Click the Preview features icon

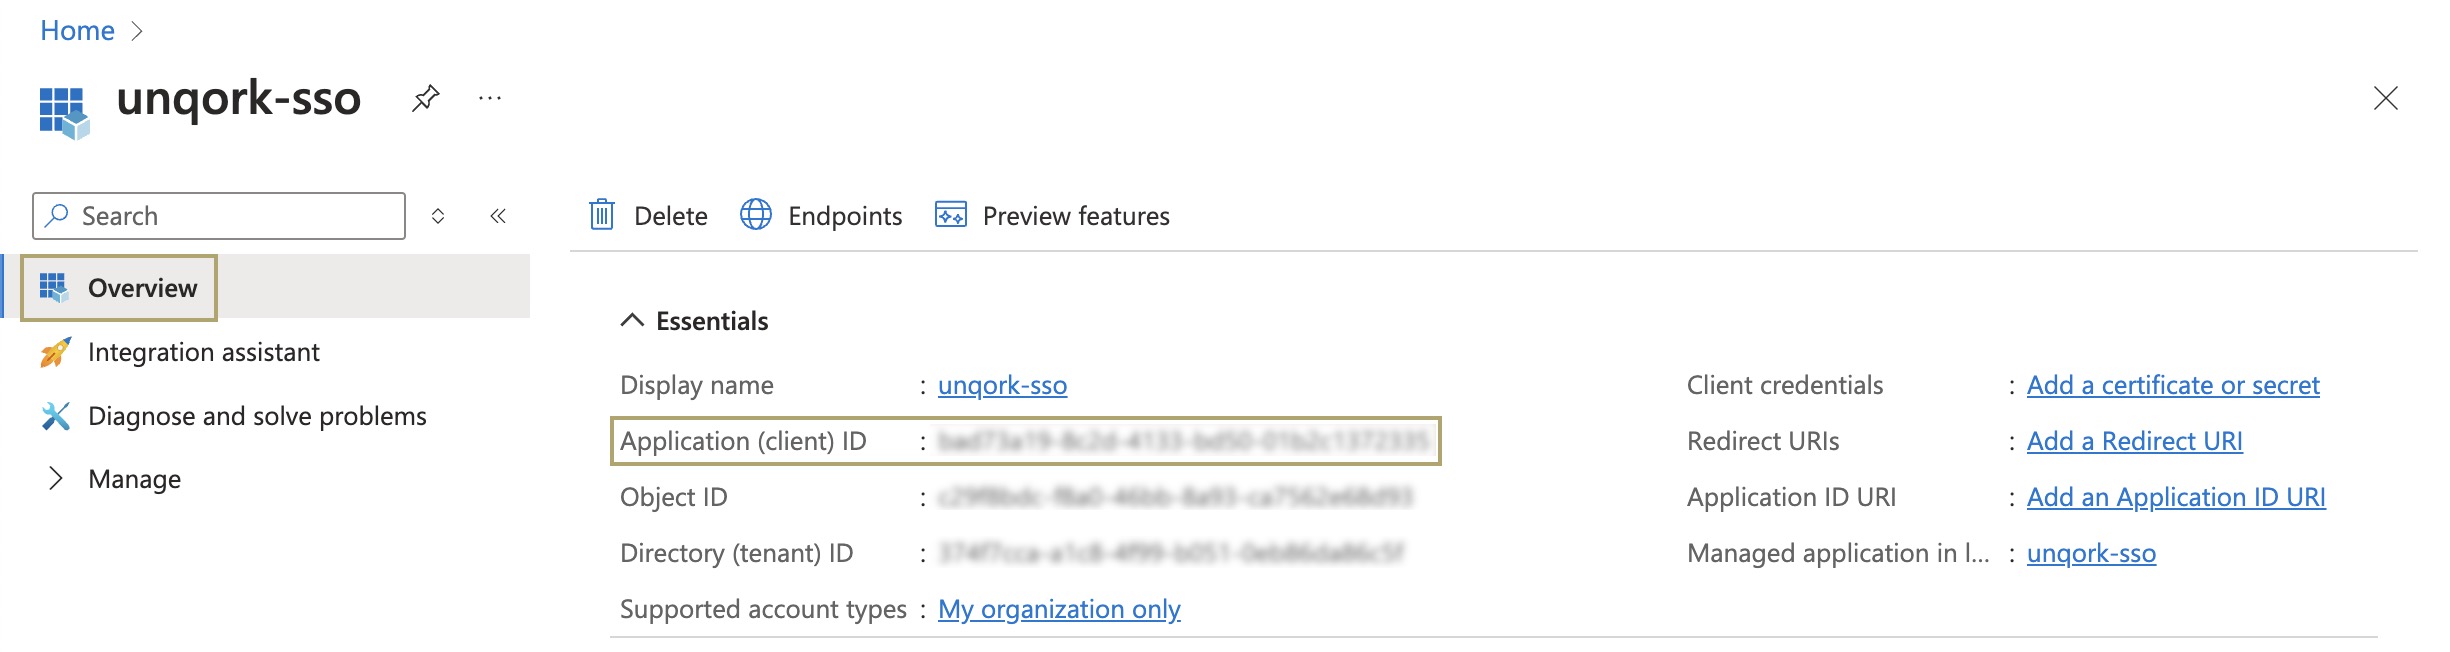point(951,215)
